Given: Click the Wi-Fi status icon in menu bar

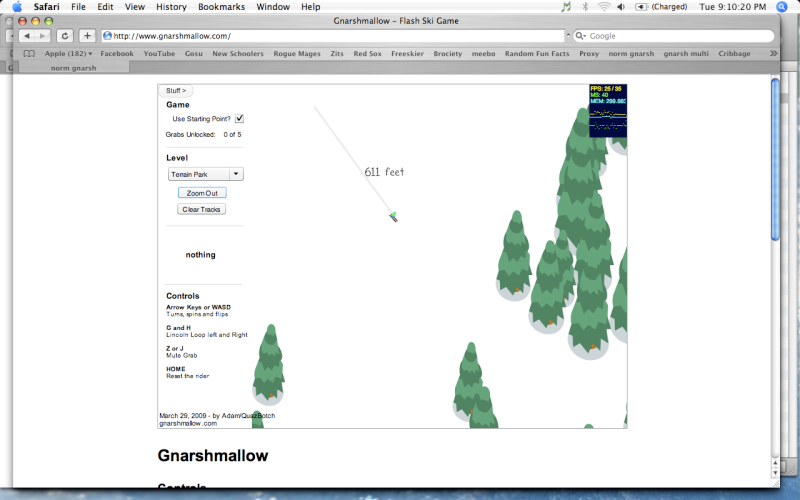Looking at the screenshot, I should pos(604,7).
